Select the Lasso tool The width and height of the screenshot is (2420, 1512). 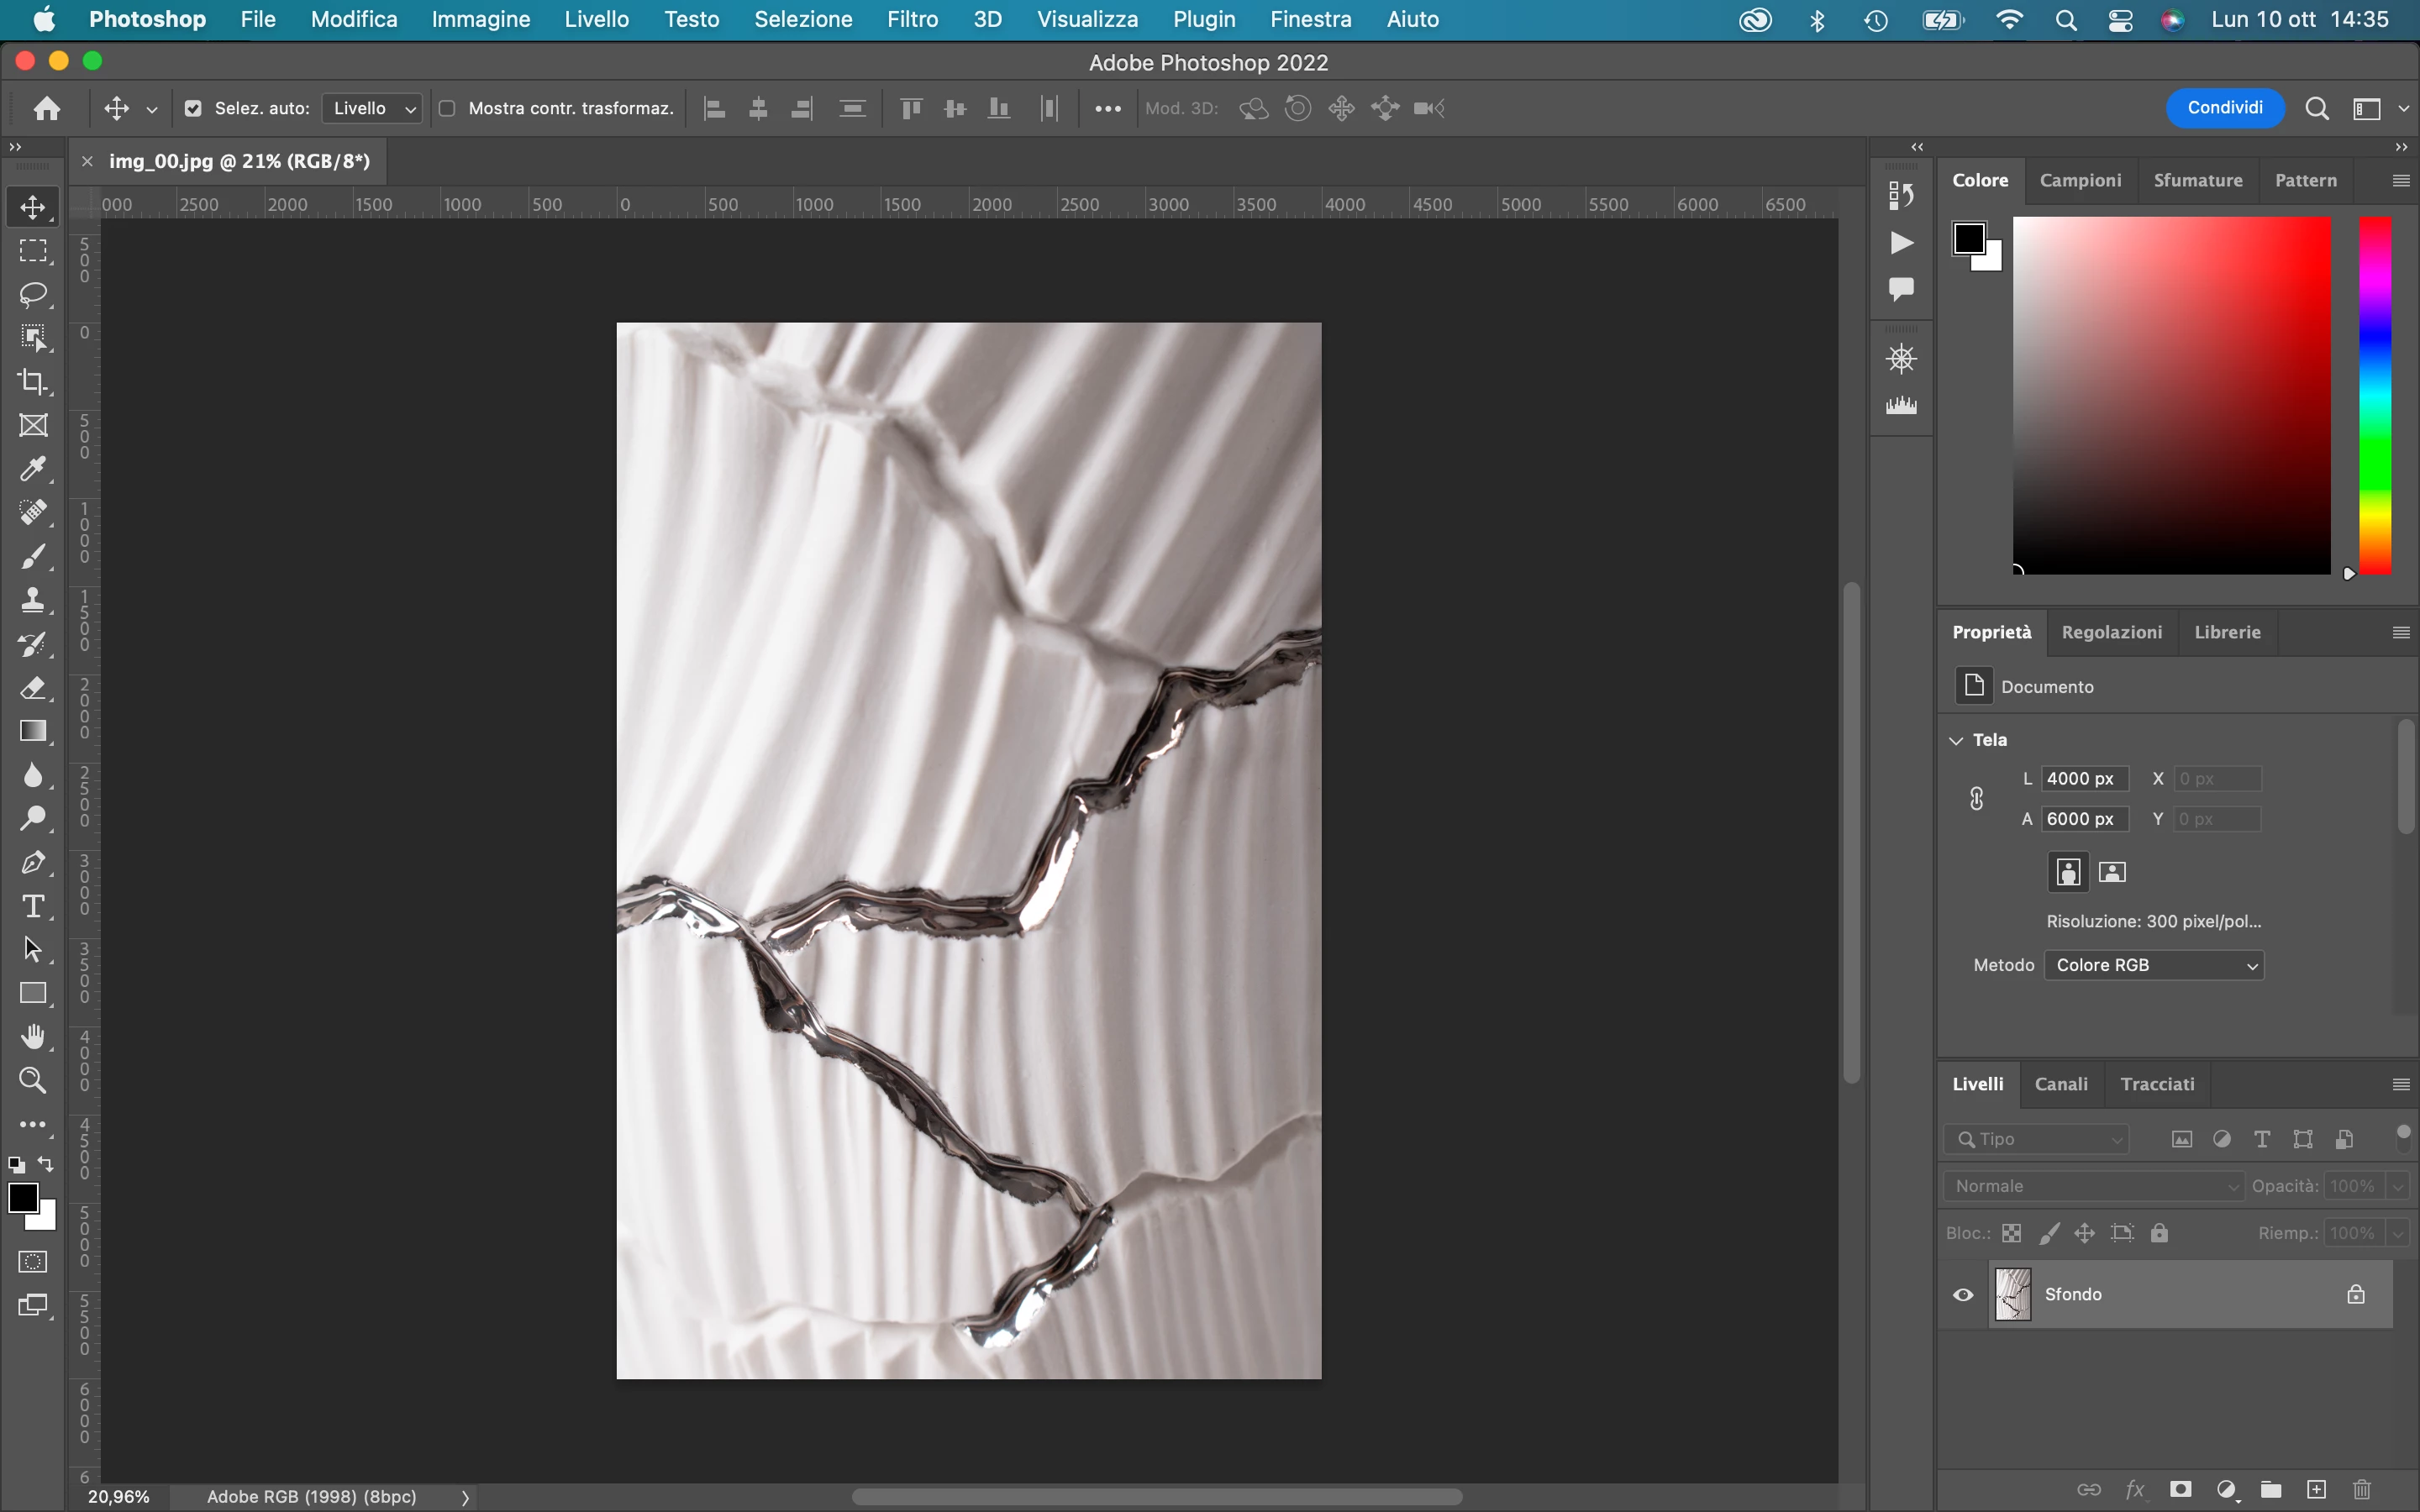(33, 294)
